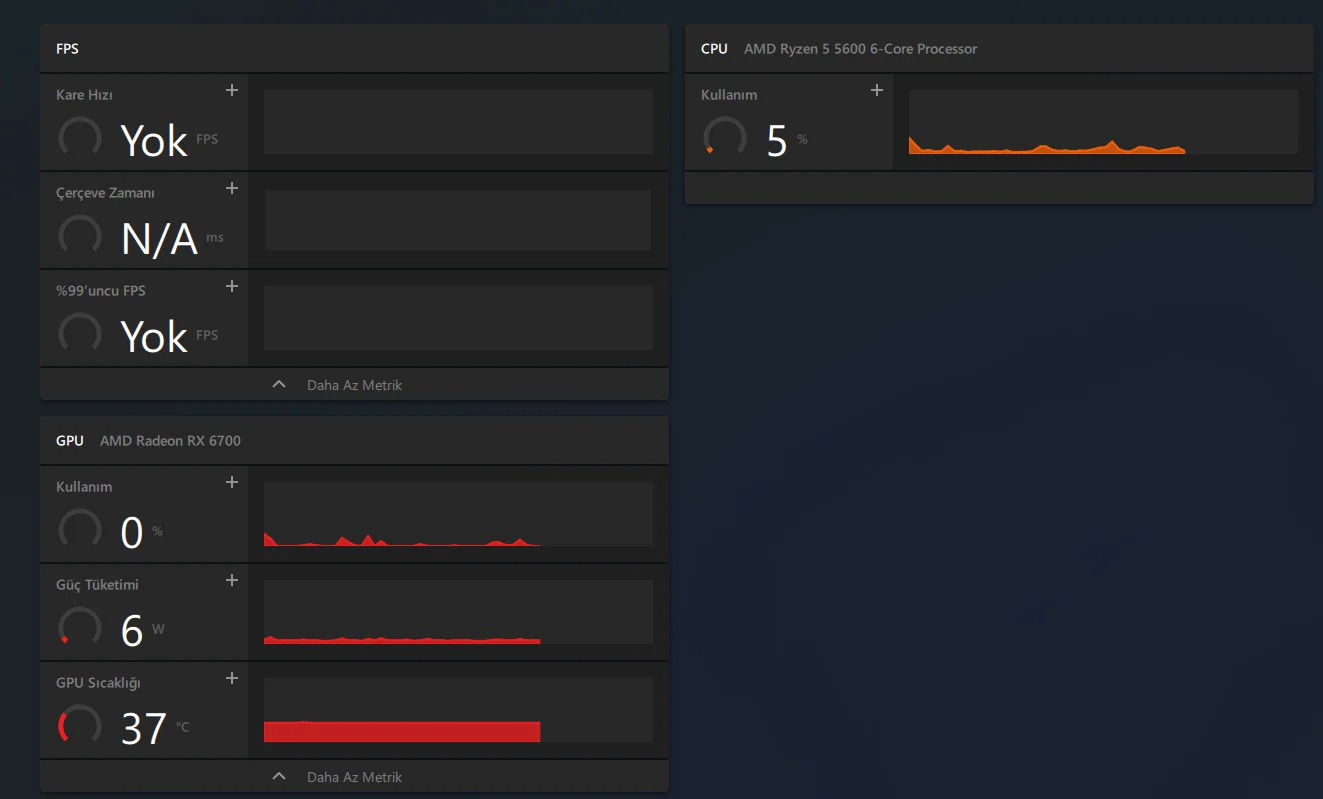The width and height of the screenshot is (1323, 799).
Task: Select the GPU Kullanım gauge dial
Action: tap(80, 530)
